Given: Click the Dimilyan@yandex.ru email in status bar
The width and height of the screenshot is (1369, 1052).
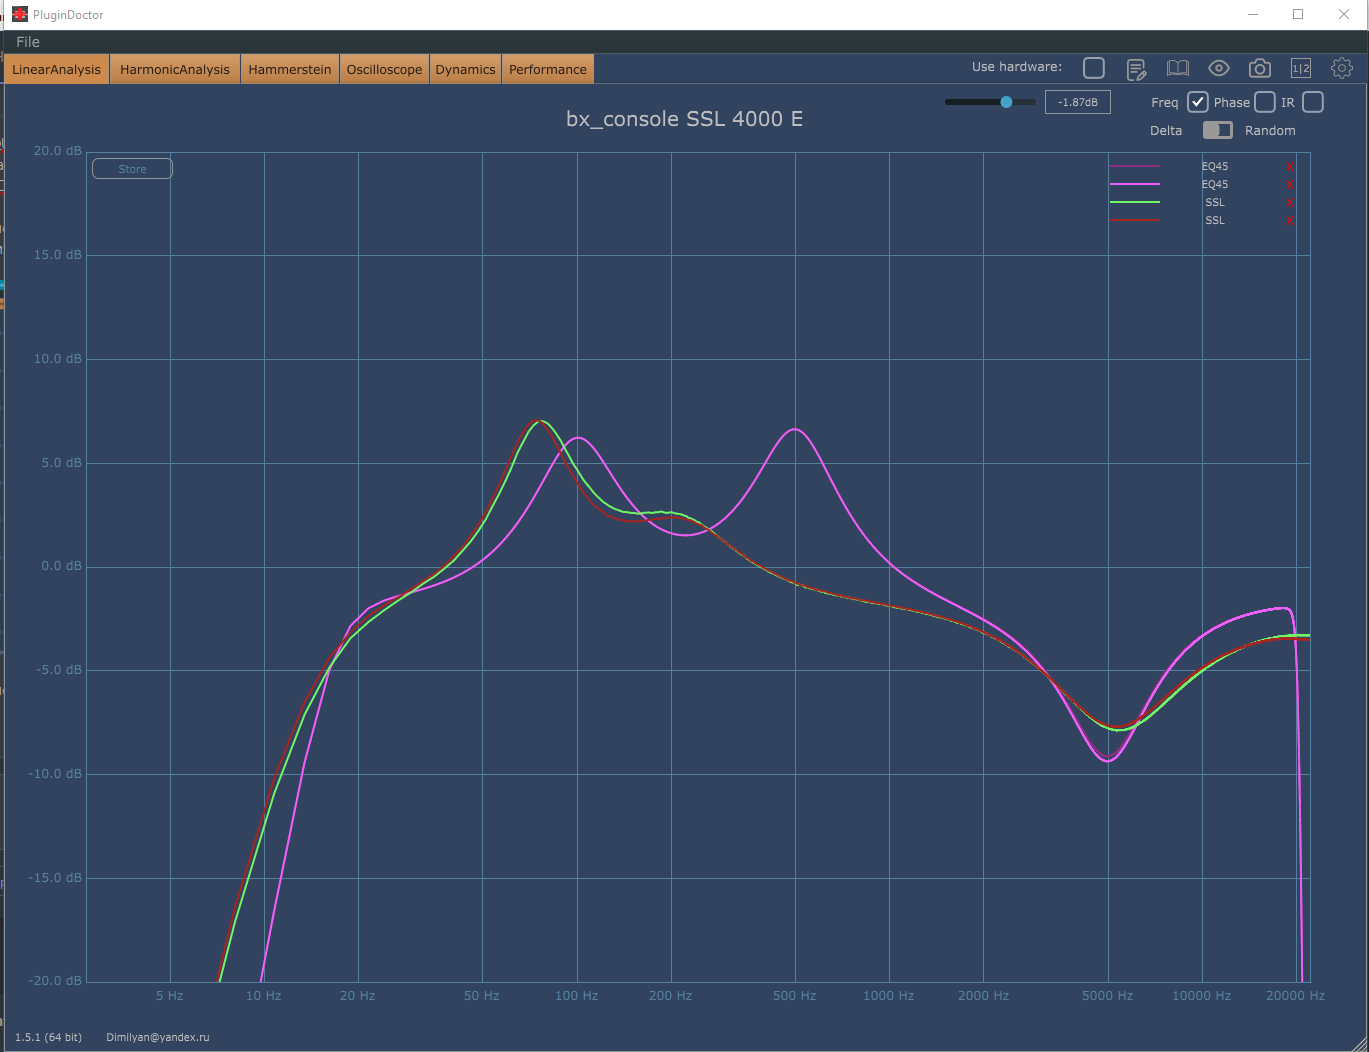Looking at the screenshot, I should [158, 1037].
